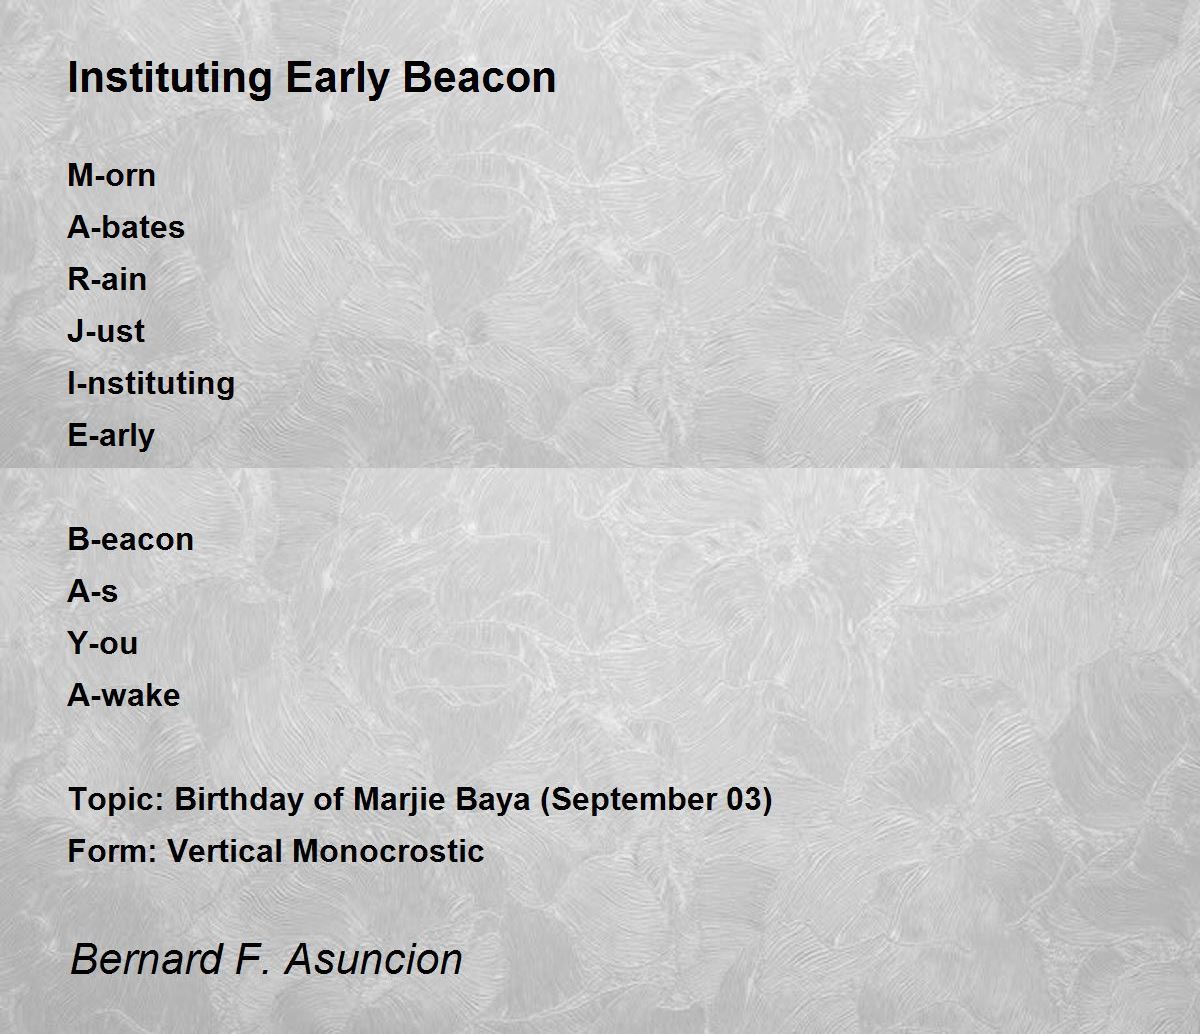Click the date text September 03
Viewport: 1200px width, 1034px height.
pyautogui.click(x=656, y=800)
